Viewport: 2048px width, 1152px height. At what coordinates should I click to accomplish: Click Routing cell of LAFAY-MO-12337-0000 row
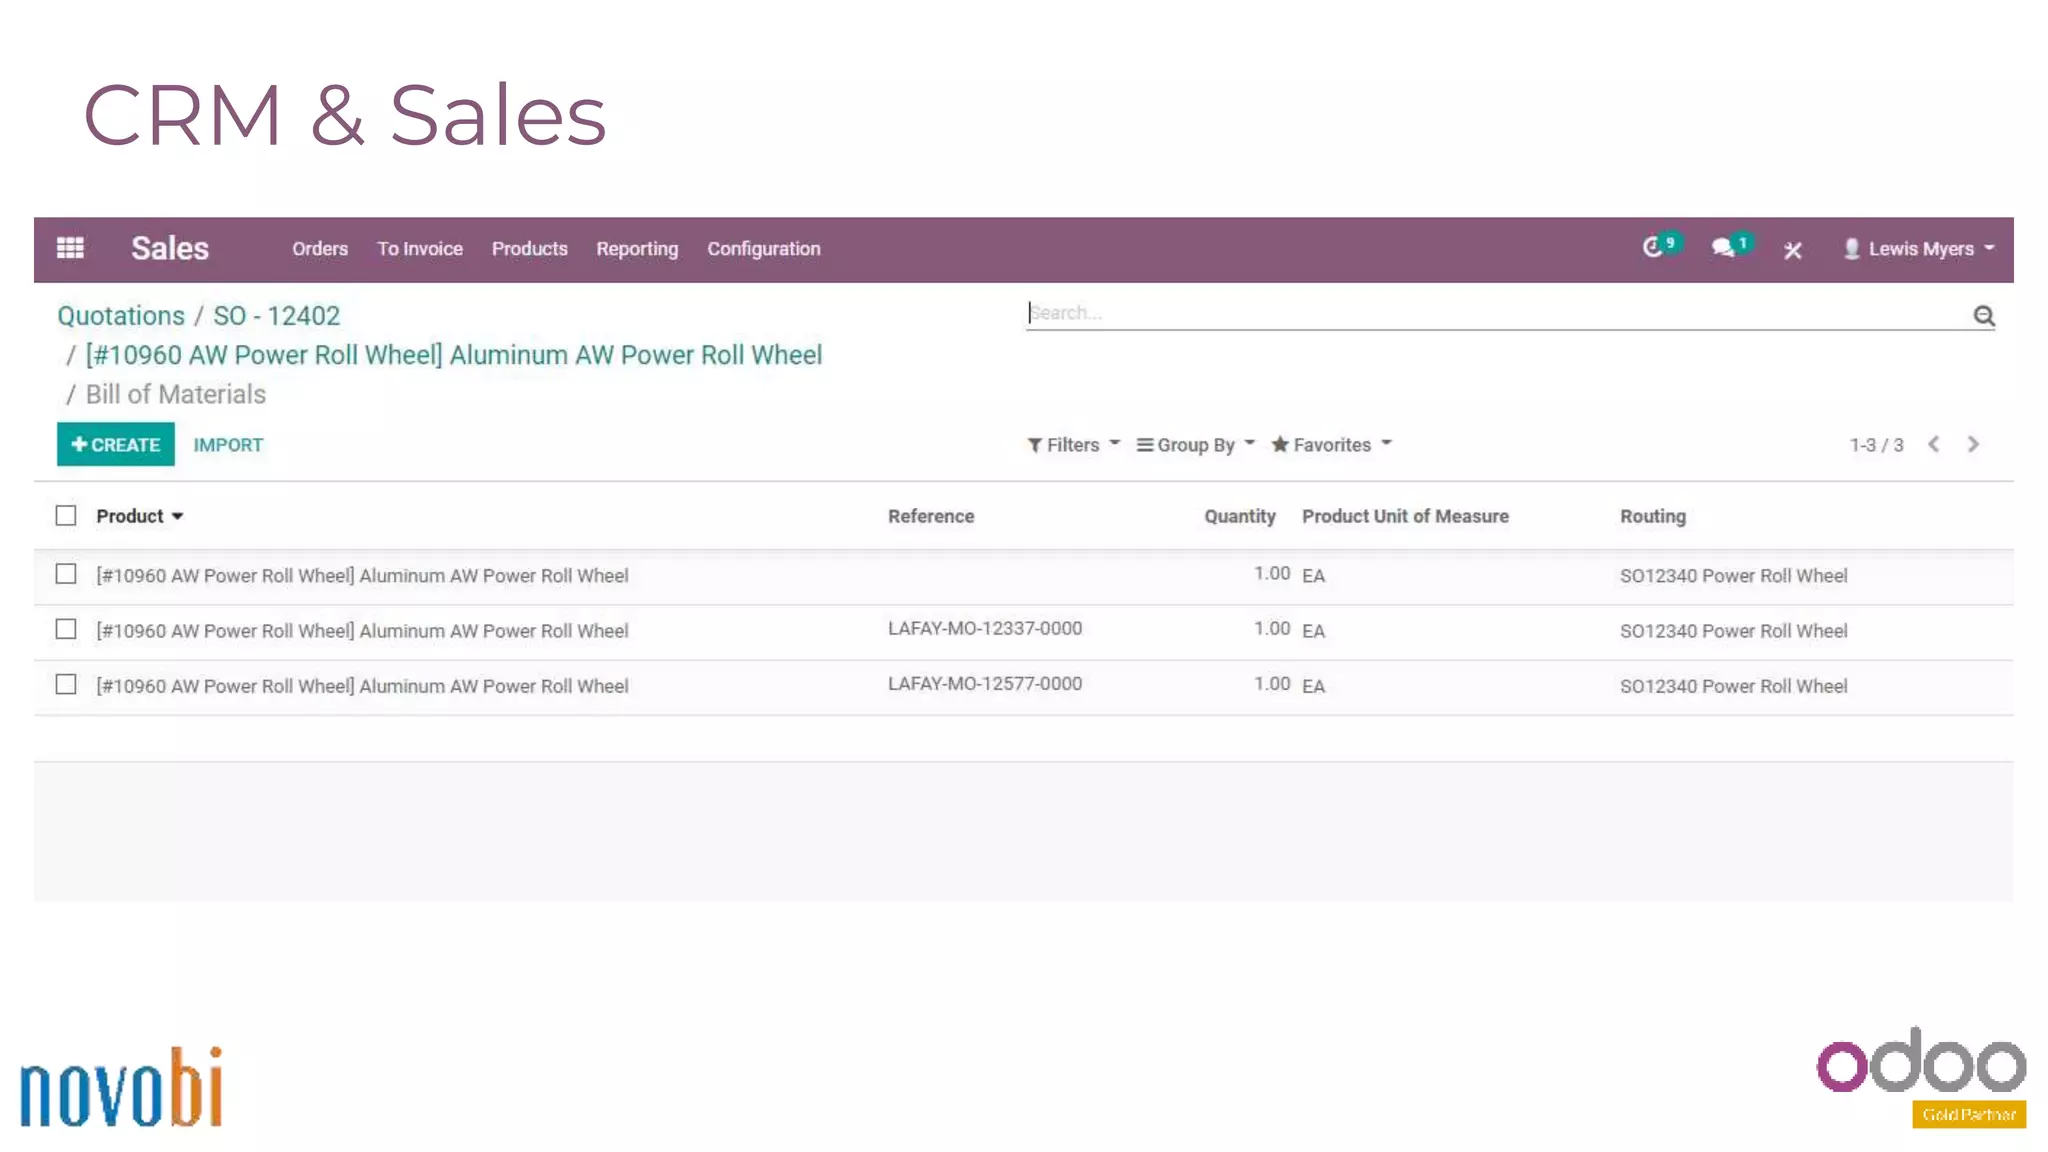point(1733,631)
